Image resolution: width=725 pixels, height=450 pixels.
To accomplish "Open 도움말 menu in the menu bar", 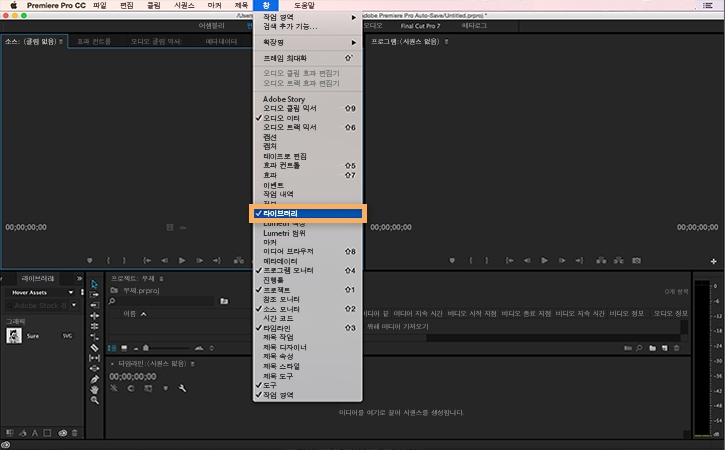I will (x=304, y=5).
